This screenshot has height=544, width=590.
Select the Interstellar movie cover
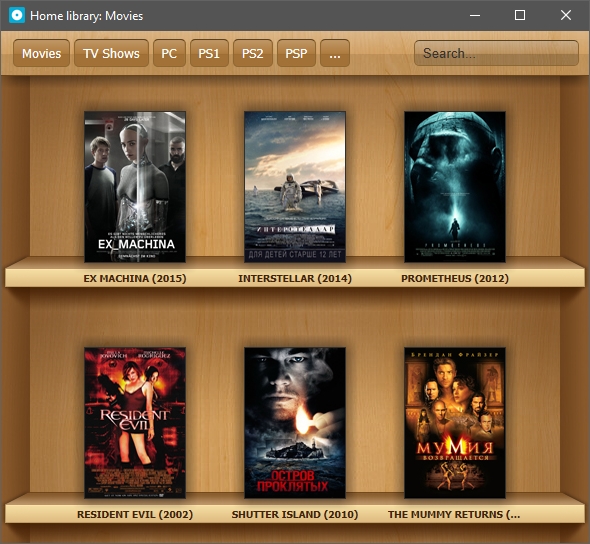295,187
